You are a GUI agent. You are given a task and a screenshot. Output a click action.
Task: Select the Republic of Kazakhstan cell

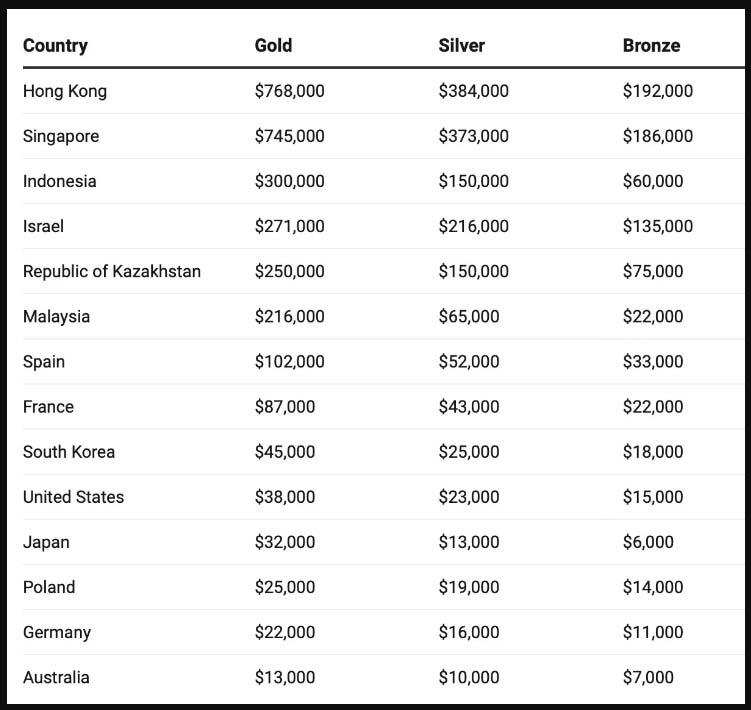[112, 271]
